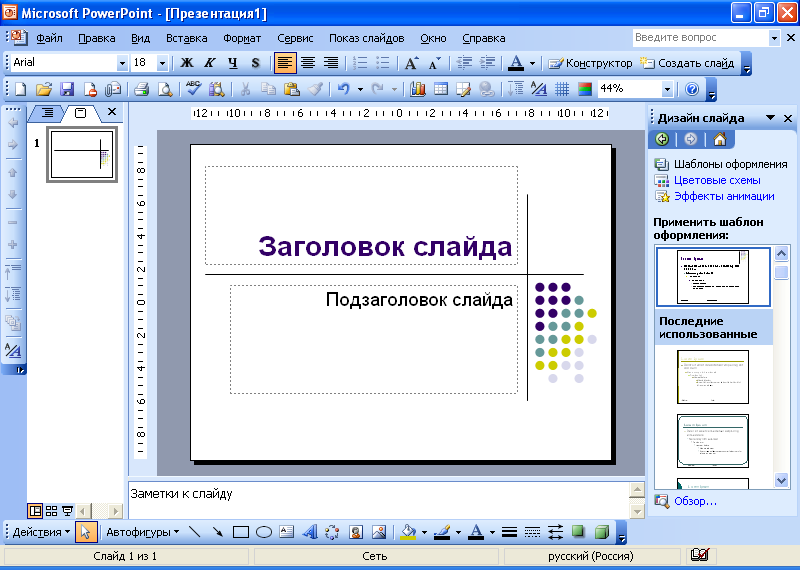Insert a picture from file icon

pyautogui.click(x=379, y=532)
